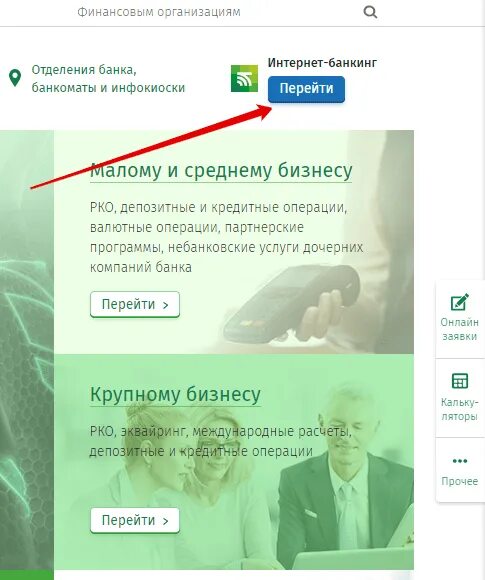
Task: Click the green location pin icon
Action: click(x=15, y=78)
